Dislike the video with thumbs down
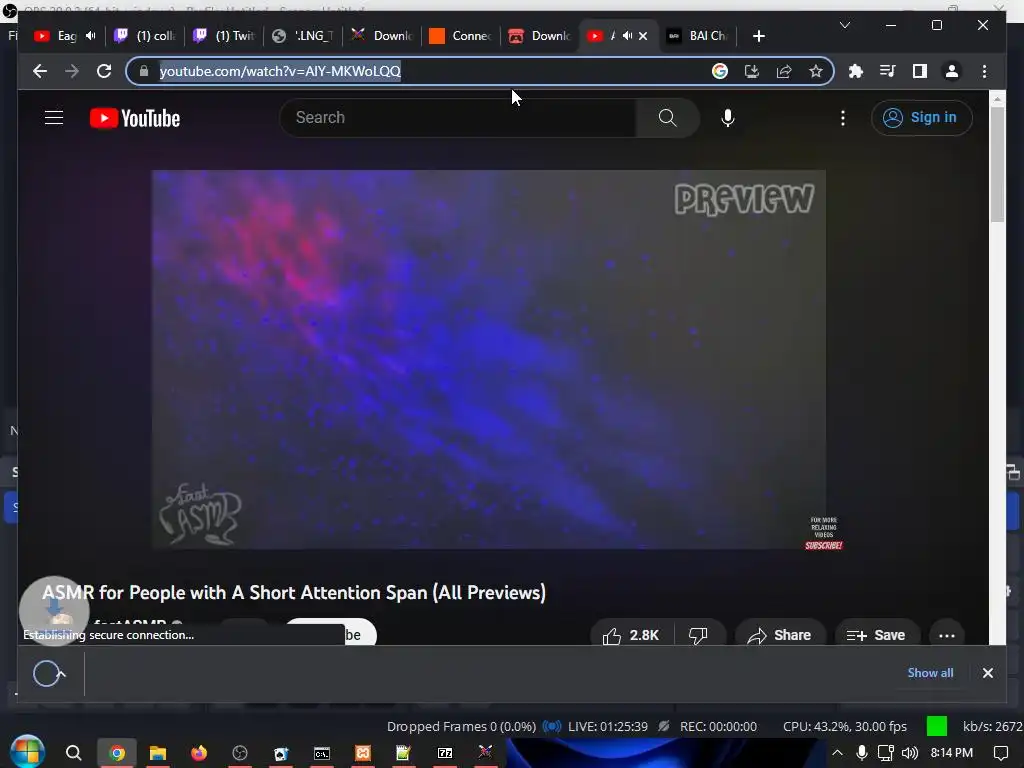The height and width of the screenshot is (768, 1024). (x=698, y=635)
